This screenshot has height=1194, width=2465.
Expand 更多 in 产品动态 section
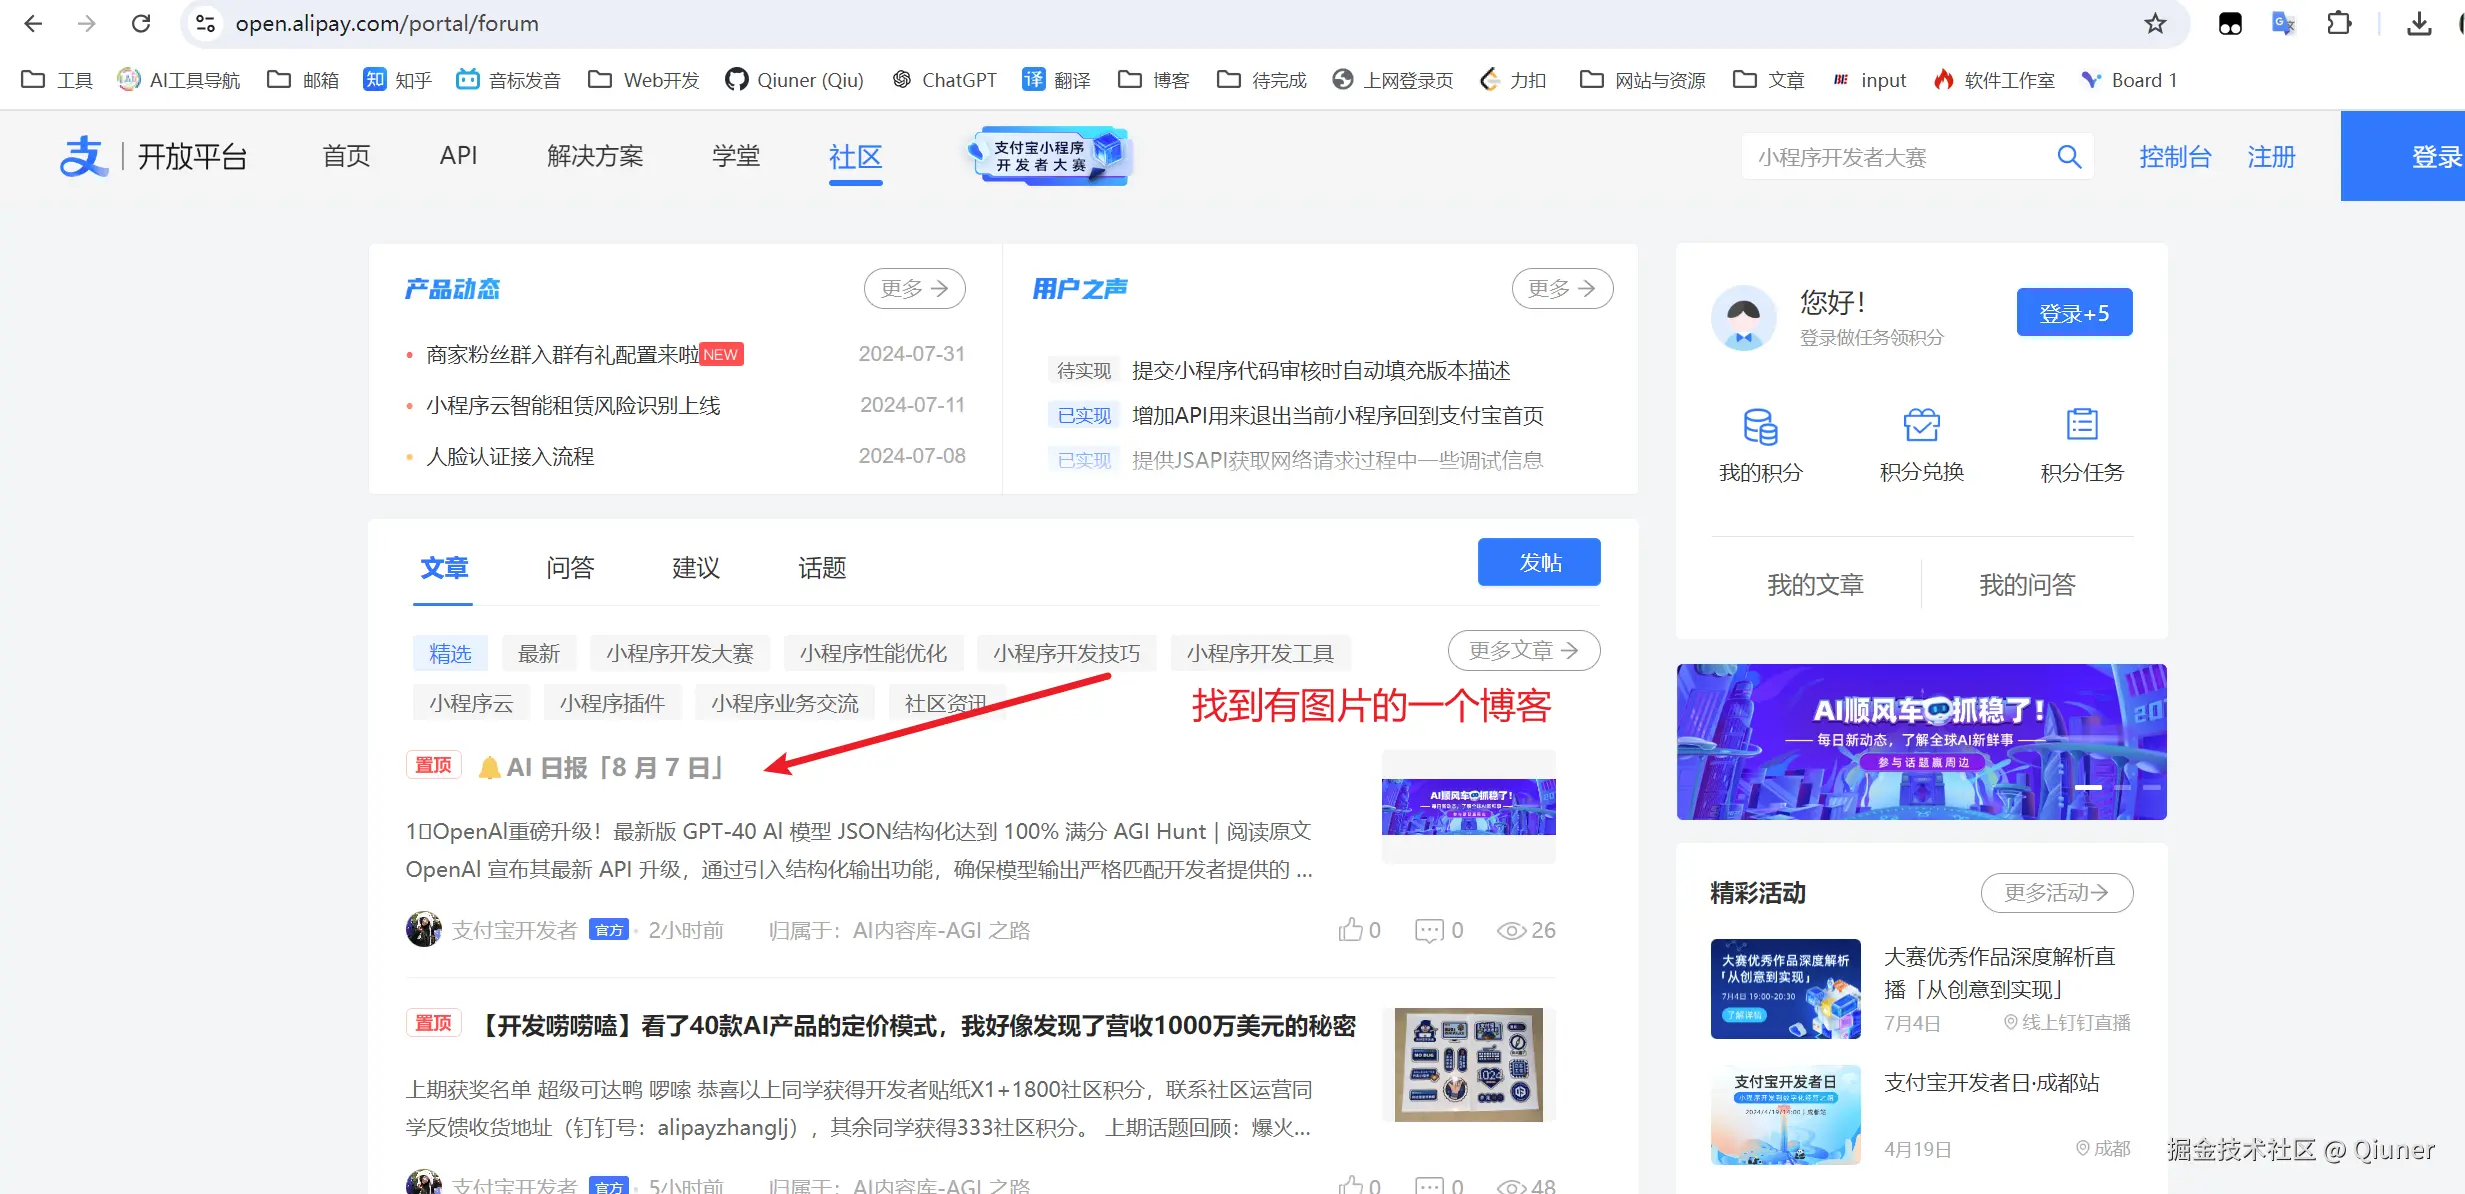point(914,289)
